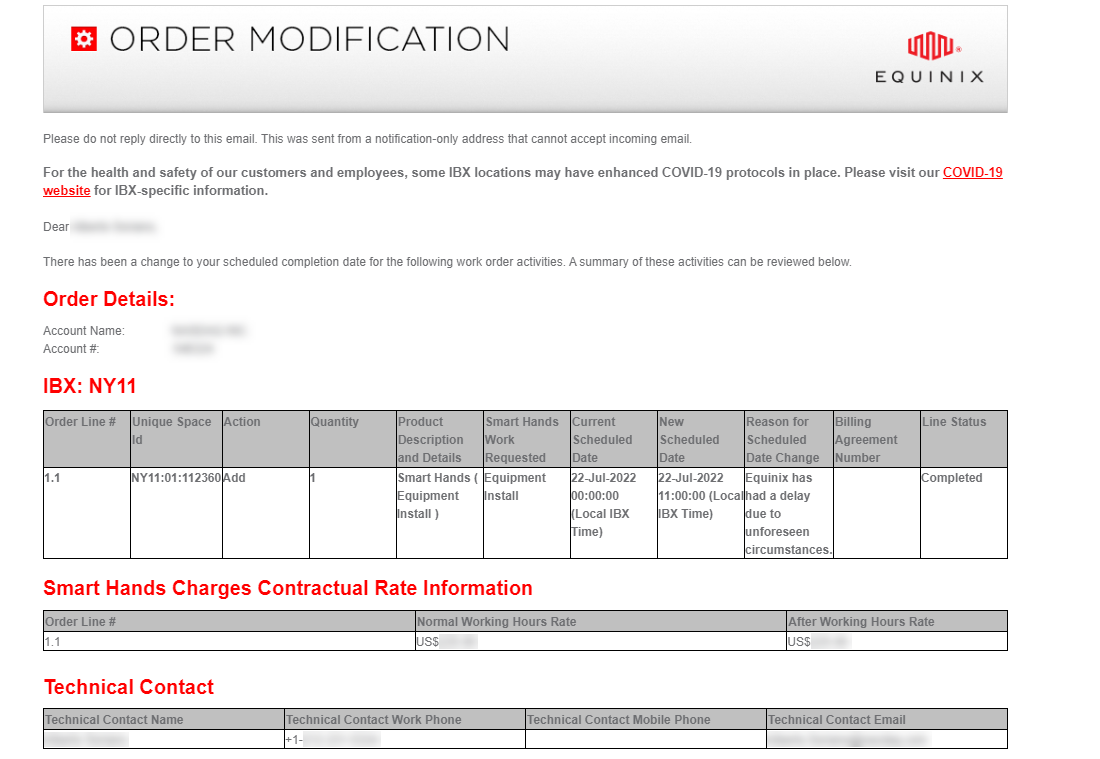The image size is (1100, 759).
Task: Click the Account # label
Action: pos(71,349)
